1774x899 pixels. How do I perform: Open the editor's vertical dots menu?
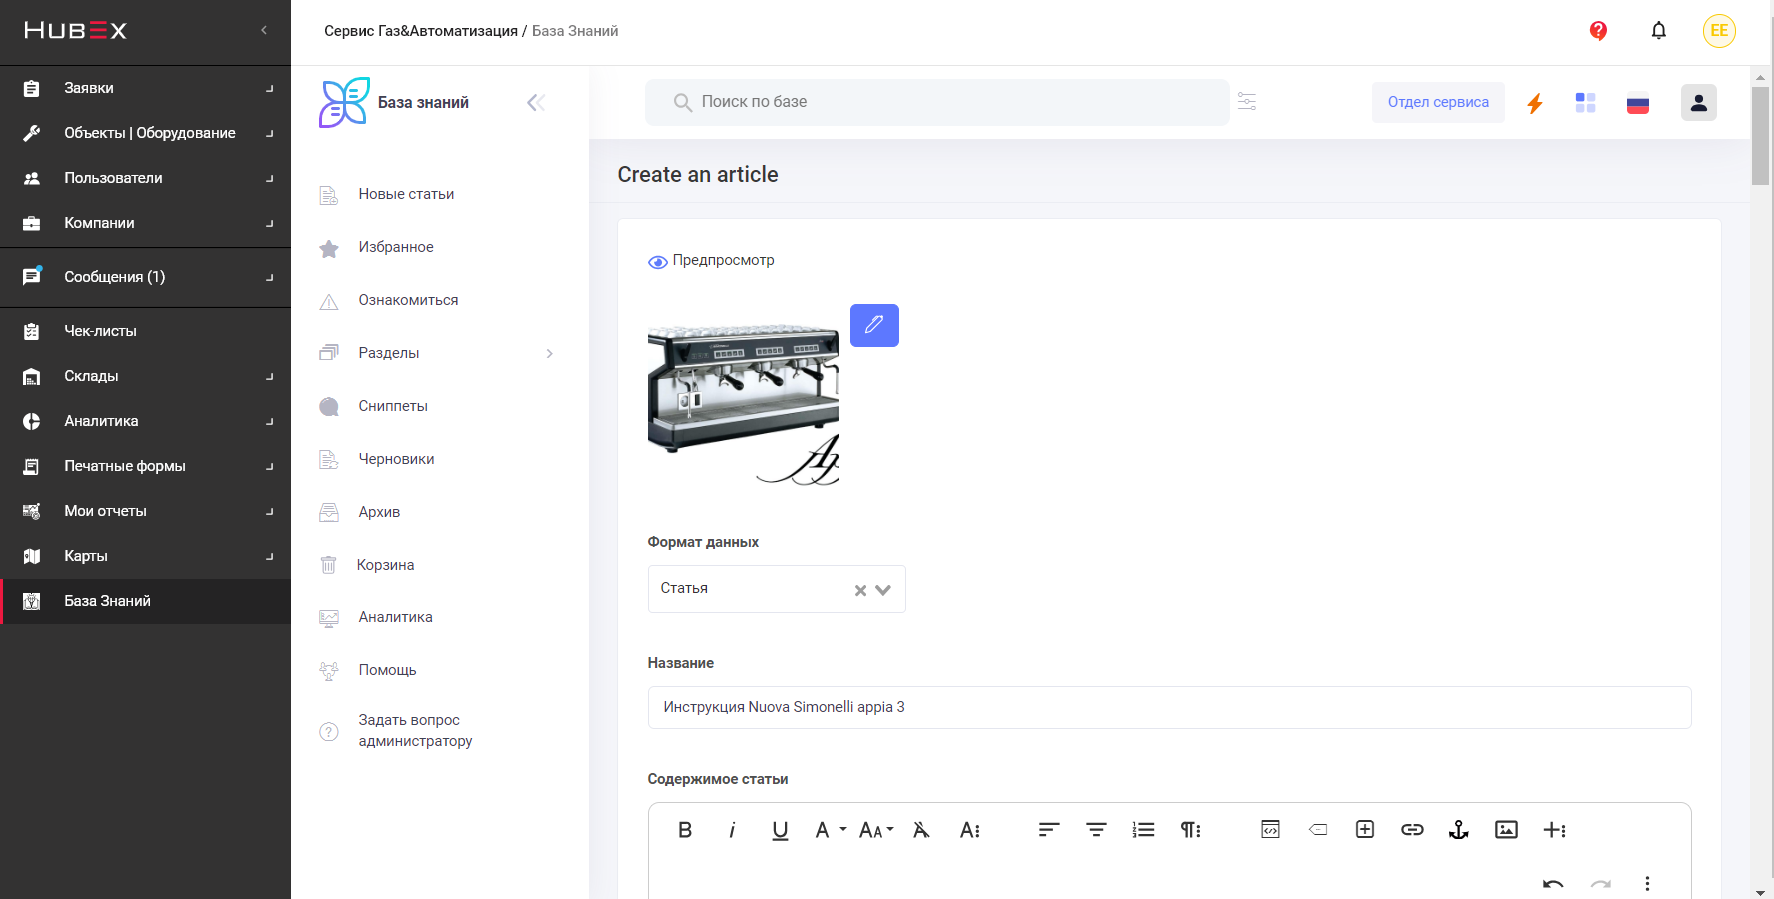click(1647, 884)
